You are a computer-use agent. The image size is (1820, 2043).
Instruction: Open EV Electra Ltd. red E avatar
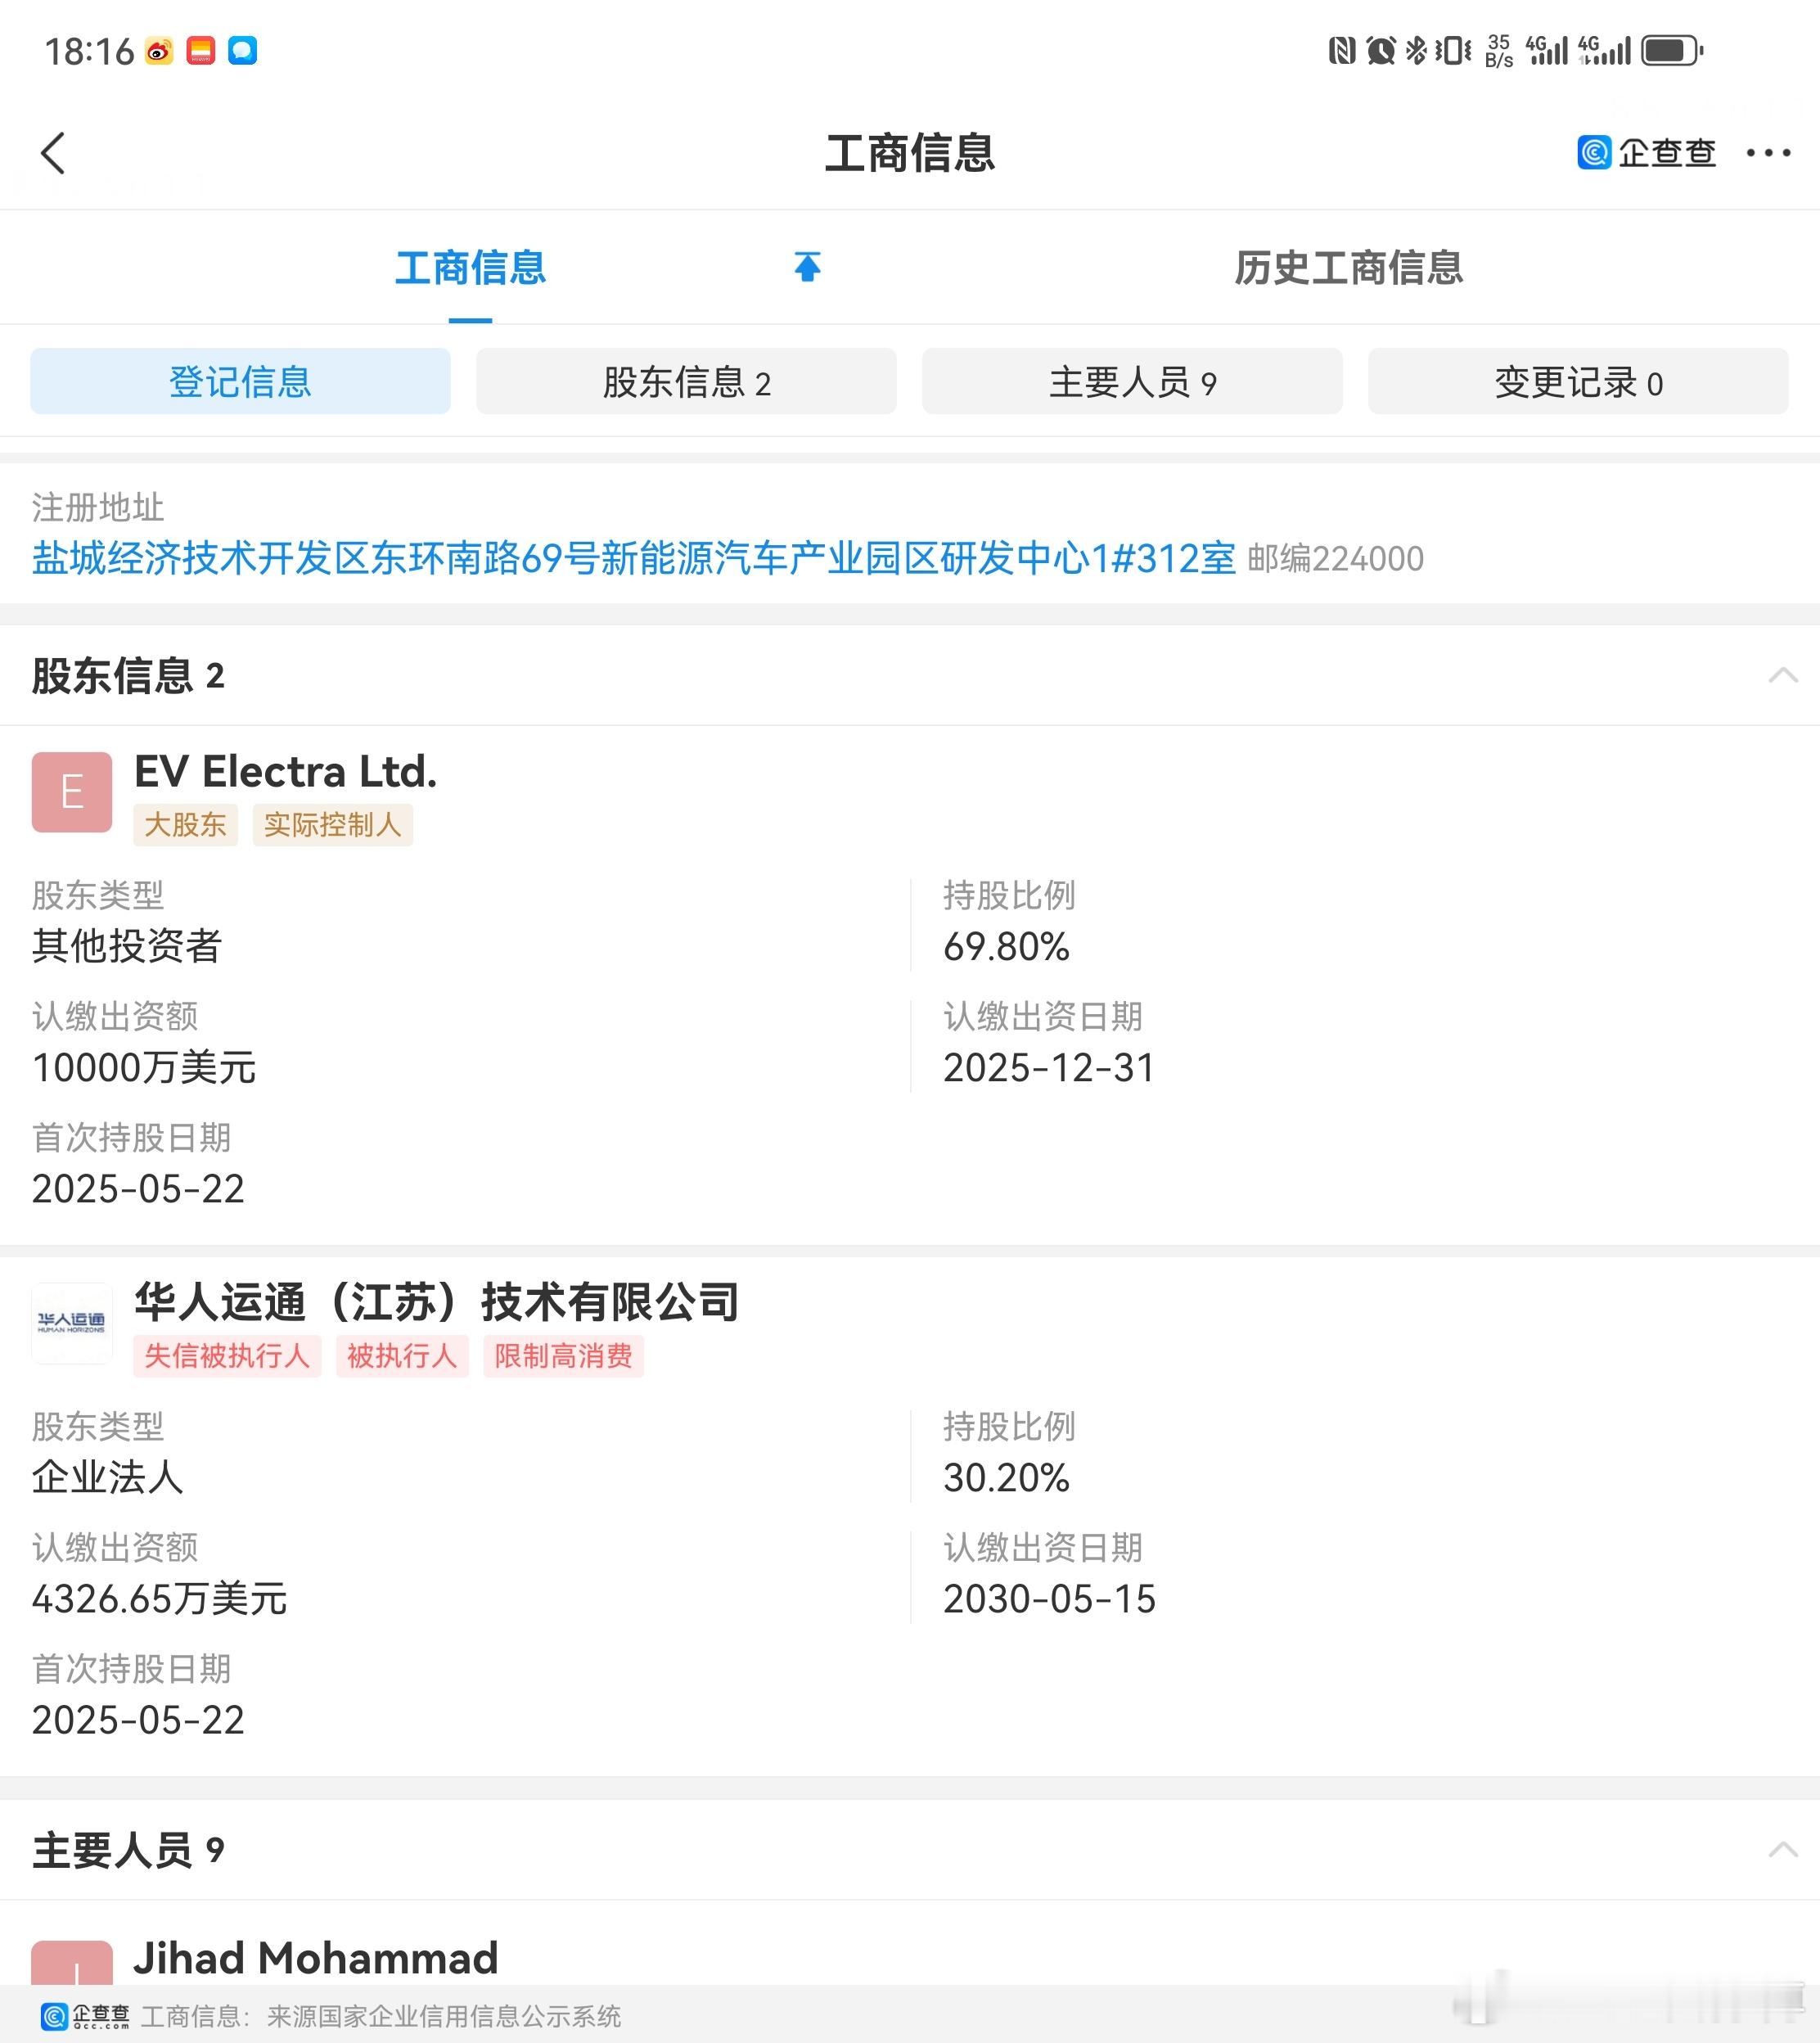(x=72, y=792)
